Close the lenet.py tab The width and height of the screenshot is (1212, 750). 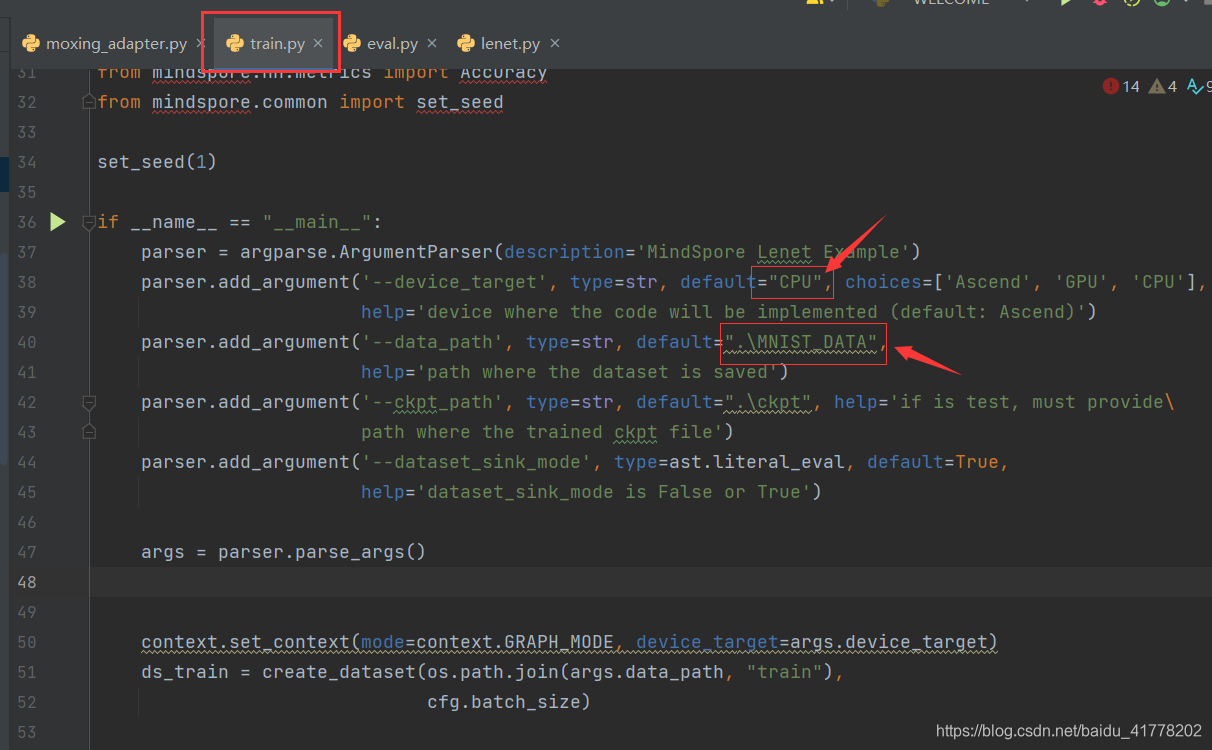pyautogui.click(x=555, y=43)
